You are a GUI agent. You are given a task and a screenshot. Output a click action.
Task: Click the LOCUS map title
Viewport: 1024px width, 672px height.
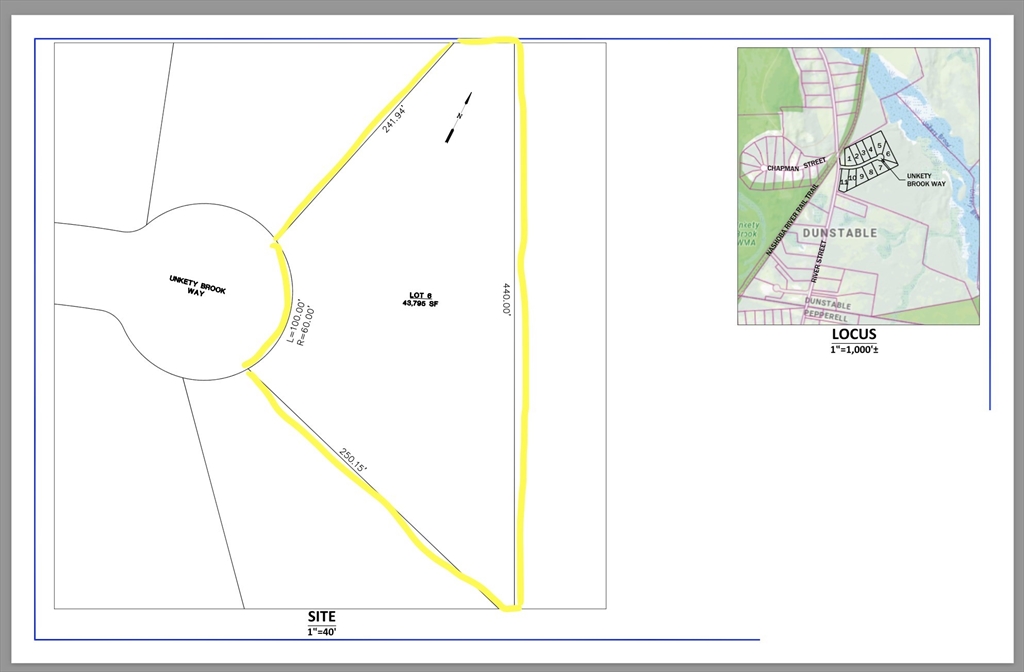click(853, 335)
